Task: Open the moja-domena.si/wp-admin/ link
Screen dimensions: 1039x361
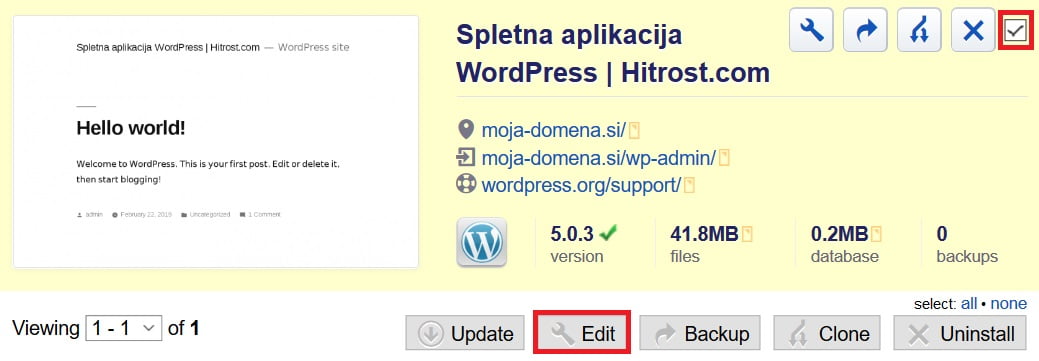Action: (598, 158)
